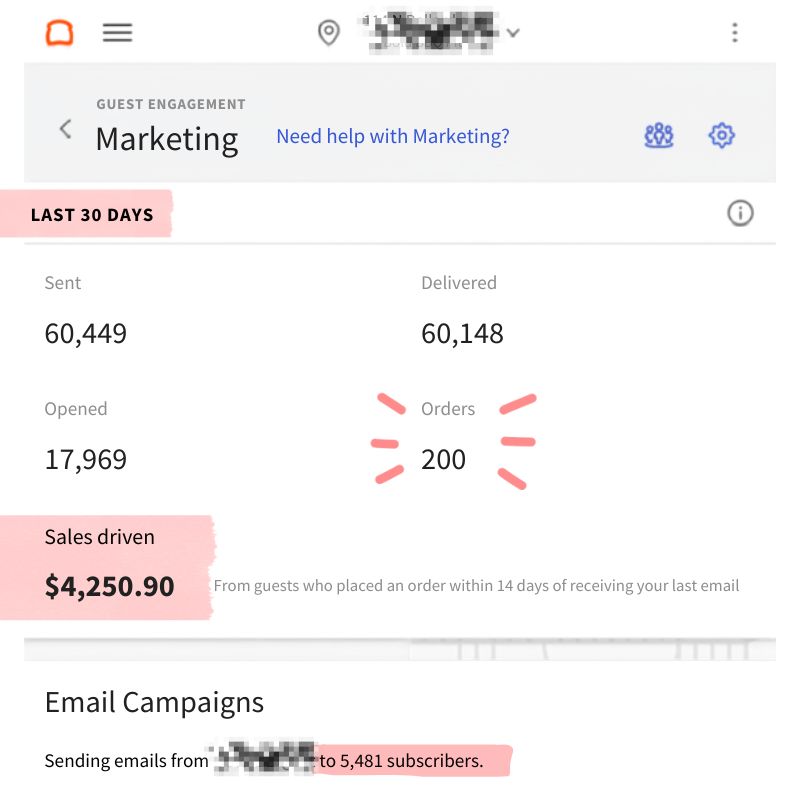Click the location pin icon
Screen dimensions: 800x800
329,33
